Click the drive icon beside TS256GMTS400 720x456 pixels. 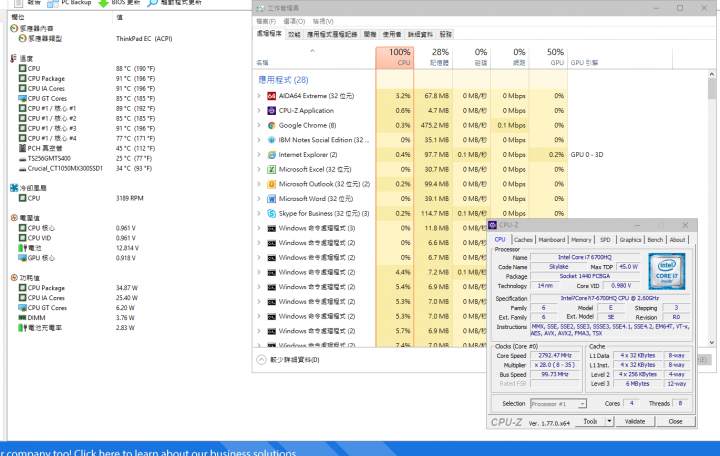point(22,158)
